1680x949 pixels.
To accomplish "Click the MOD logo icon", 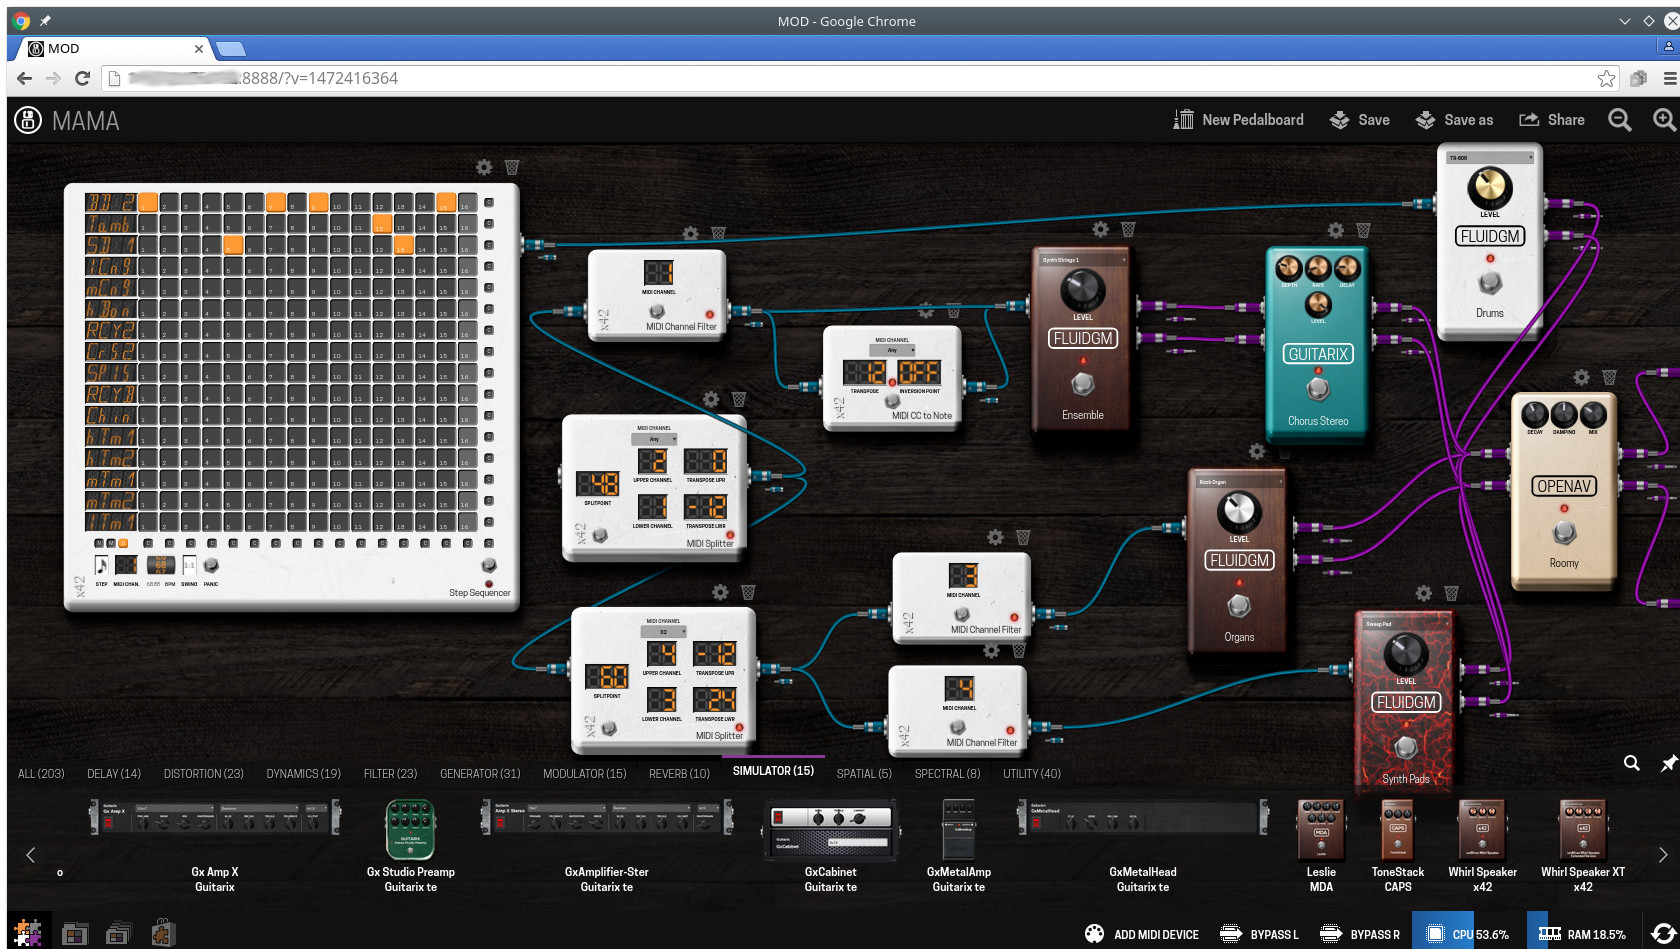I will [x=28, y=120].
